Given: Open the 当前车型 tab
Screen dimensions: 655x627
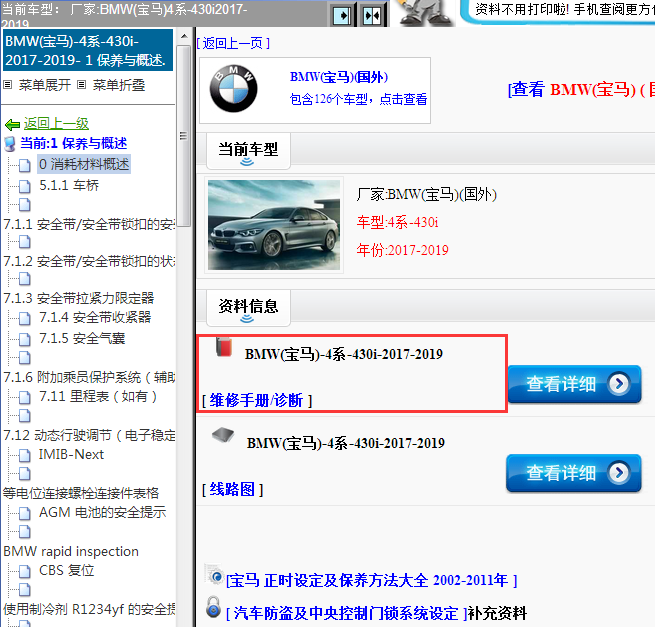Looking at the screenshot, I should point(248,151).
